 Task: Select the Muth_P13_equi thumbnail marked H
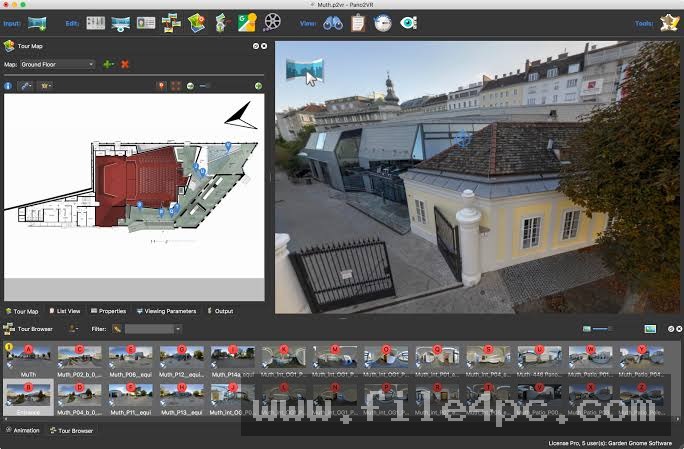click(x=181, y=398)
